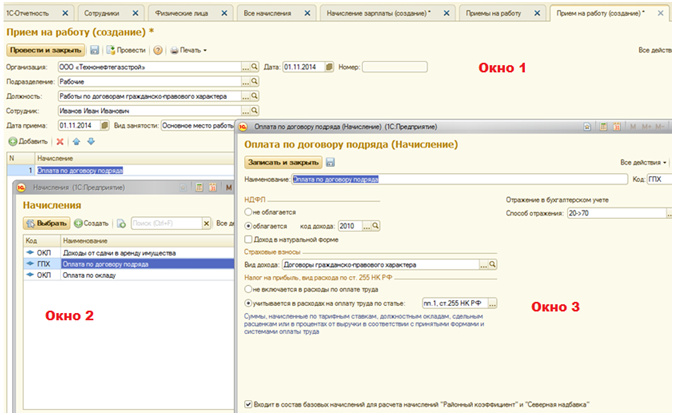674x415 pixels.
Task: Click the Провести toolbar button
Action: [126, 50]
